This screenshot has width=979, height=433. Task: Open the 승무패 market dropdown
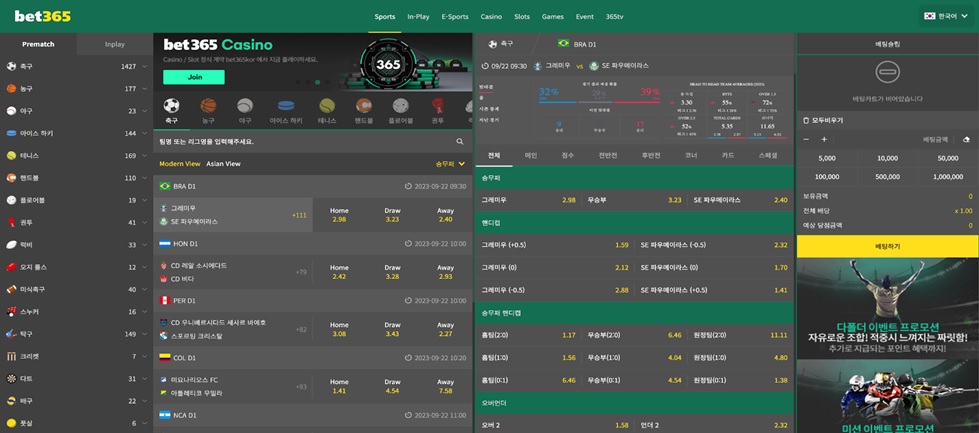pos(450,164)
